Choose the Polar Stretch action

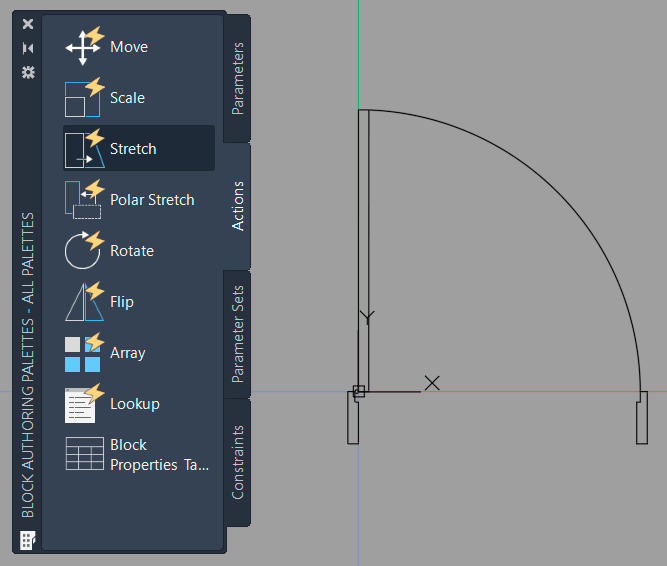(x=151, y=200)
